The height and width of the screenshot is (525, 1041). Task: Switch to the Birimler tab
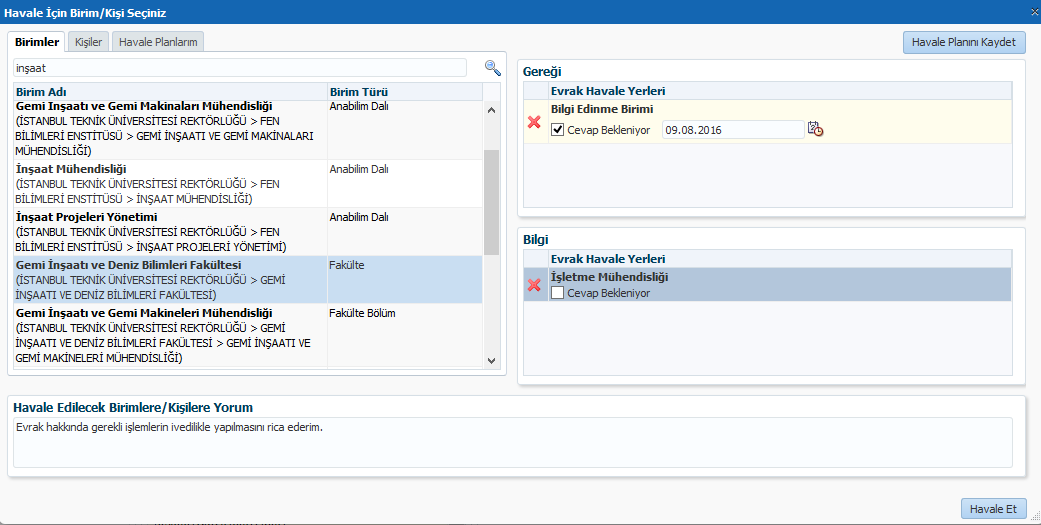(x=37, y=42)
